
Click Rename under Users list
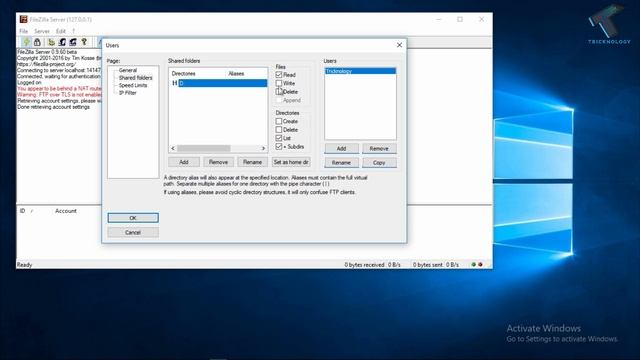342,162
